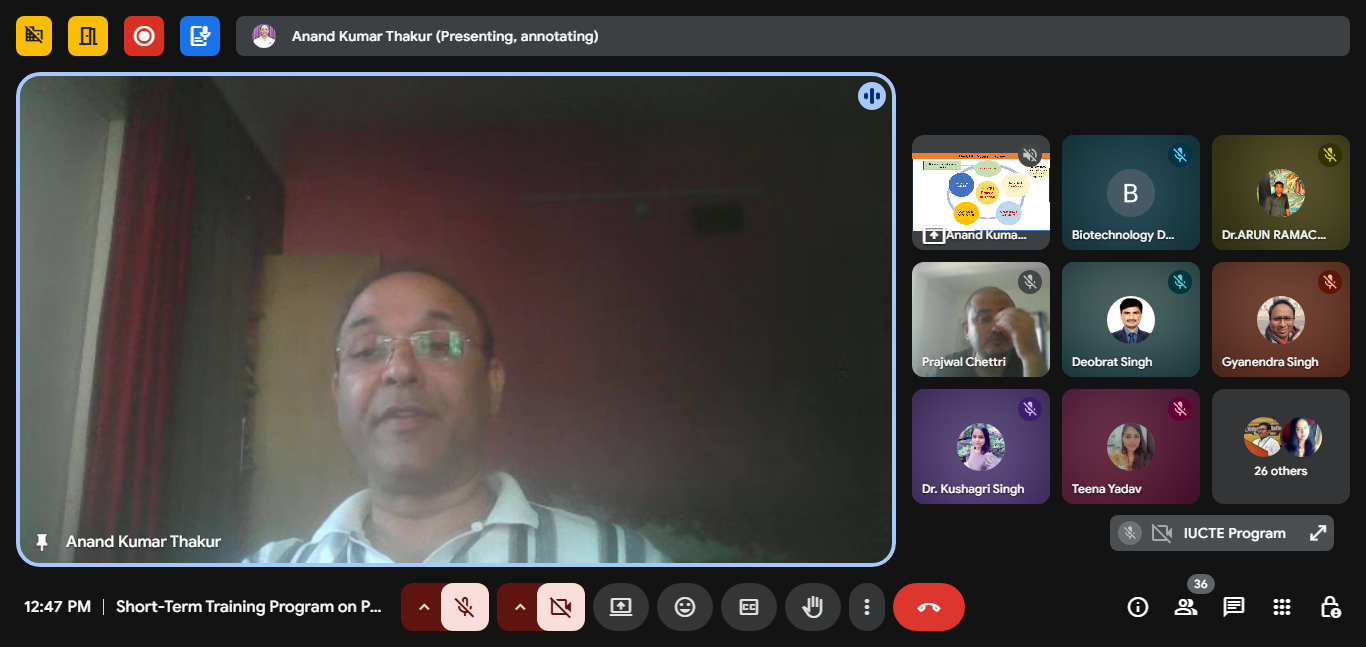The width and height of the screenshot is (1366, 647).
Task: Open the emoji reactions panel
Action: coord(685,607)
